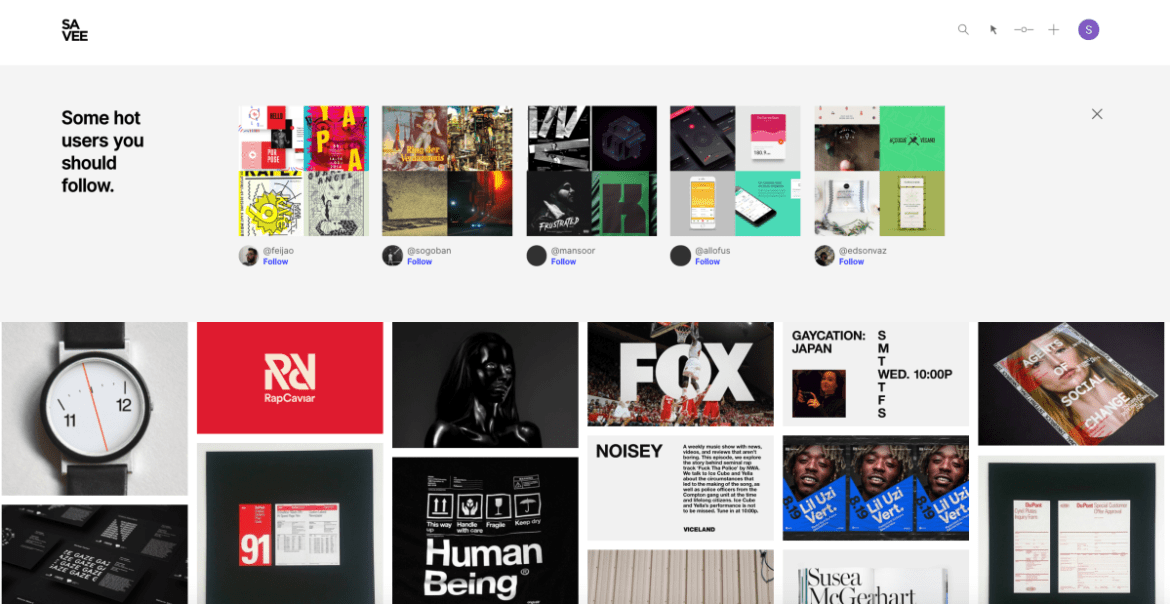The width and height of the screenshot is (1170, 604).
Task: Open the Lil Uzi Vert posters image
Action: point(876,488)
